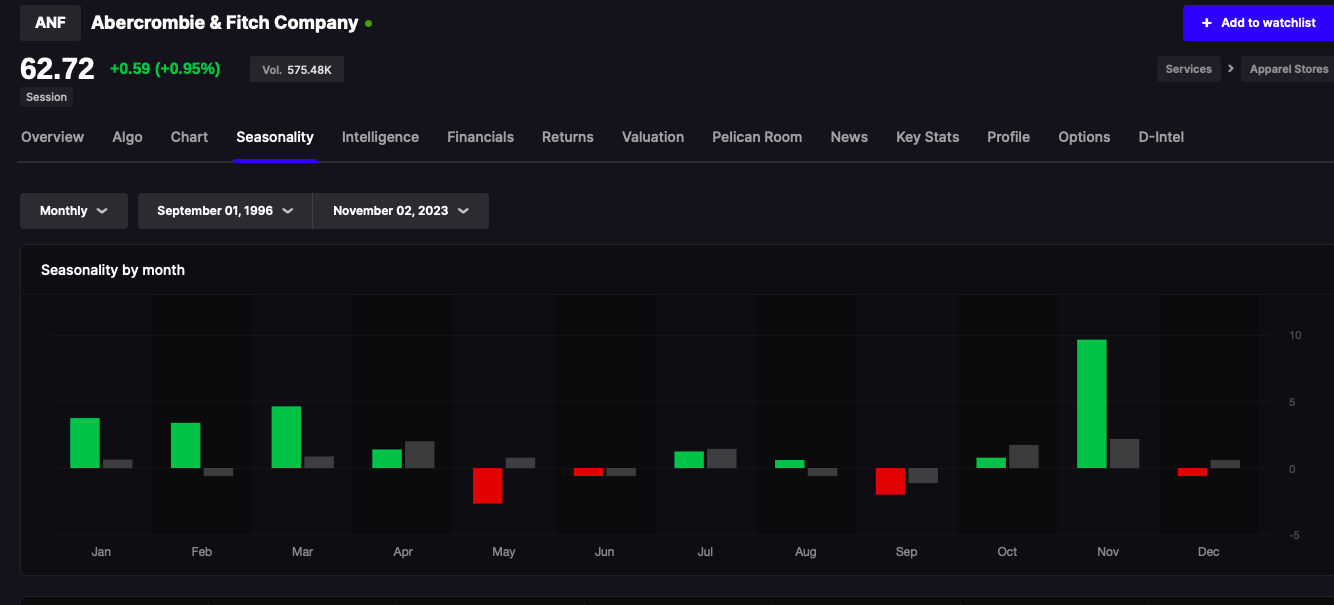Select the Seasonality tab
1334x605 pixels.
275,137
